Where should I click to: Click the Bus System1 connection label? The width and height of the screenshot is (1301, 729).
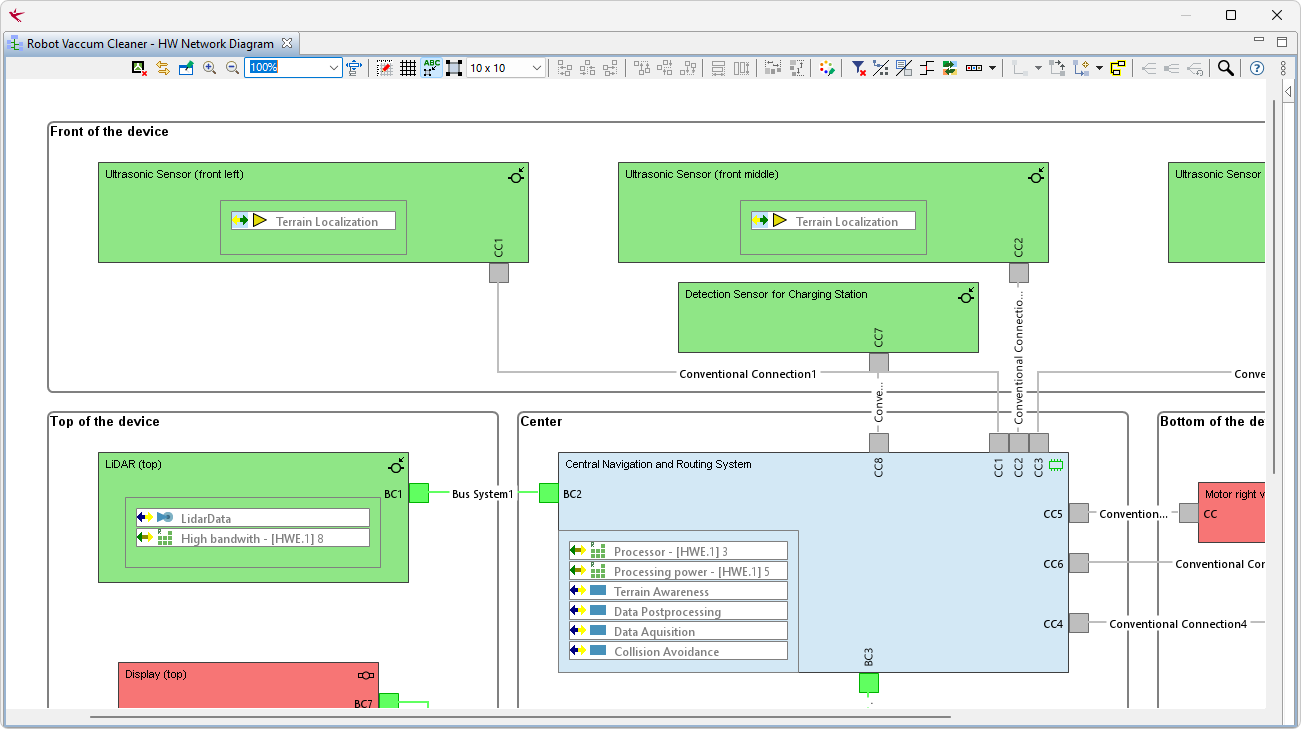tap(483, 494)
